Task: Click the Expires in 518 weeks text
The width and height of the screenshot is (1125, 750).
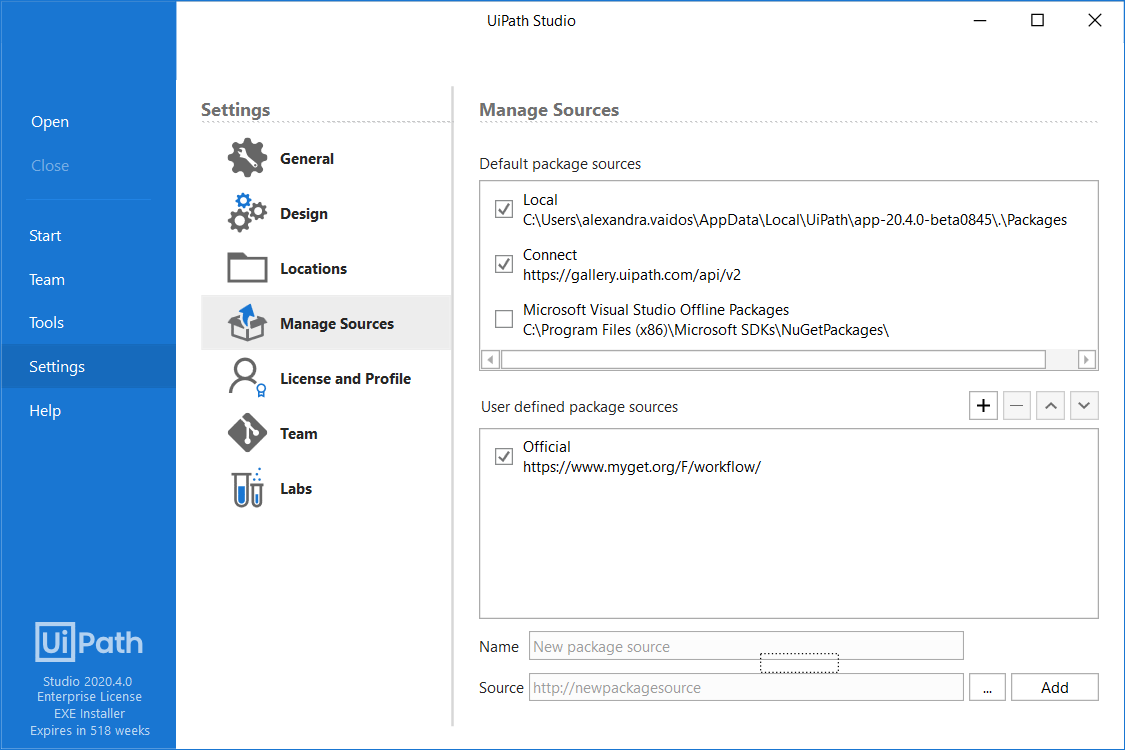Action: (90, 731)
